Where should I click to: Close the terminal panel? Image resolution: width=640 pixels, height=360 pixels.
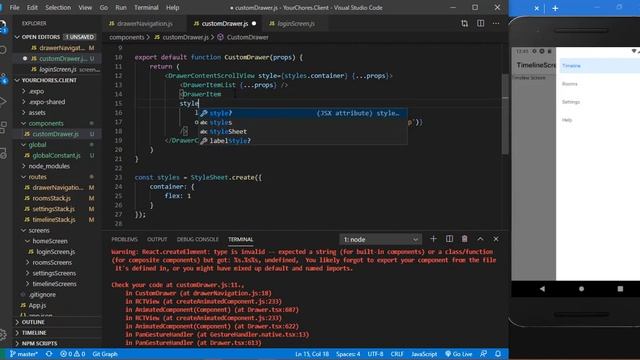coord(496,239)
